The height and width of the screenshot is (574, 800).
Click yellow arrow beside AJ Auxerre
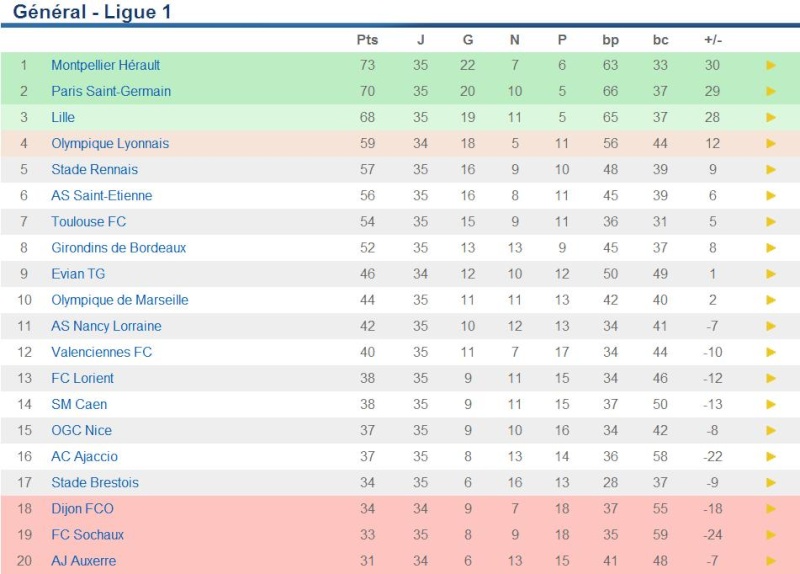click(771, 561)
